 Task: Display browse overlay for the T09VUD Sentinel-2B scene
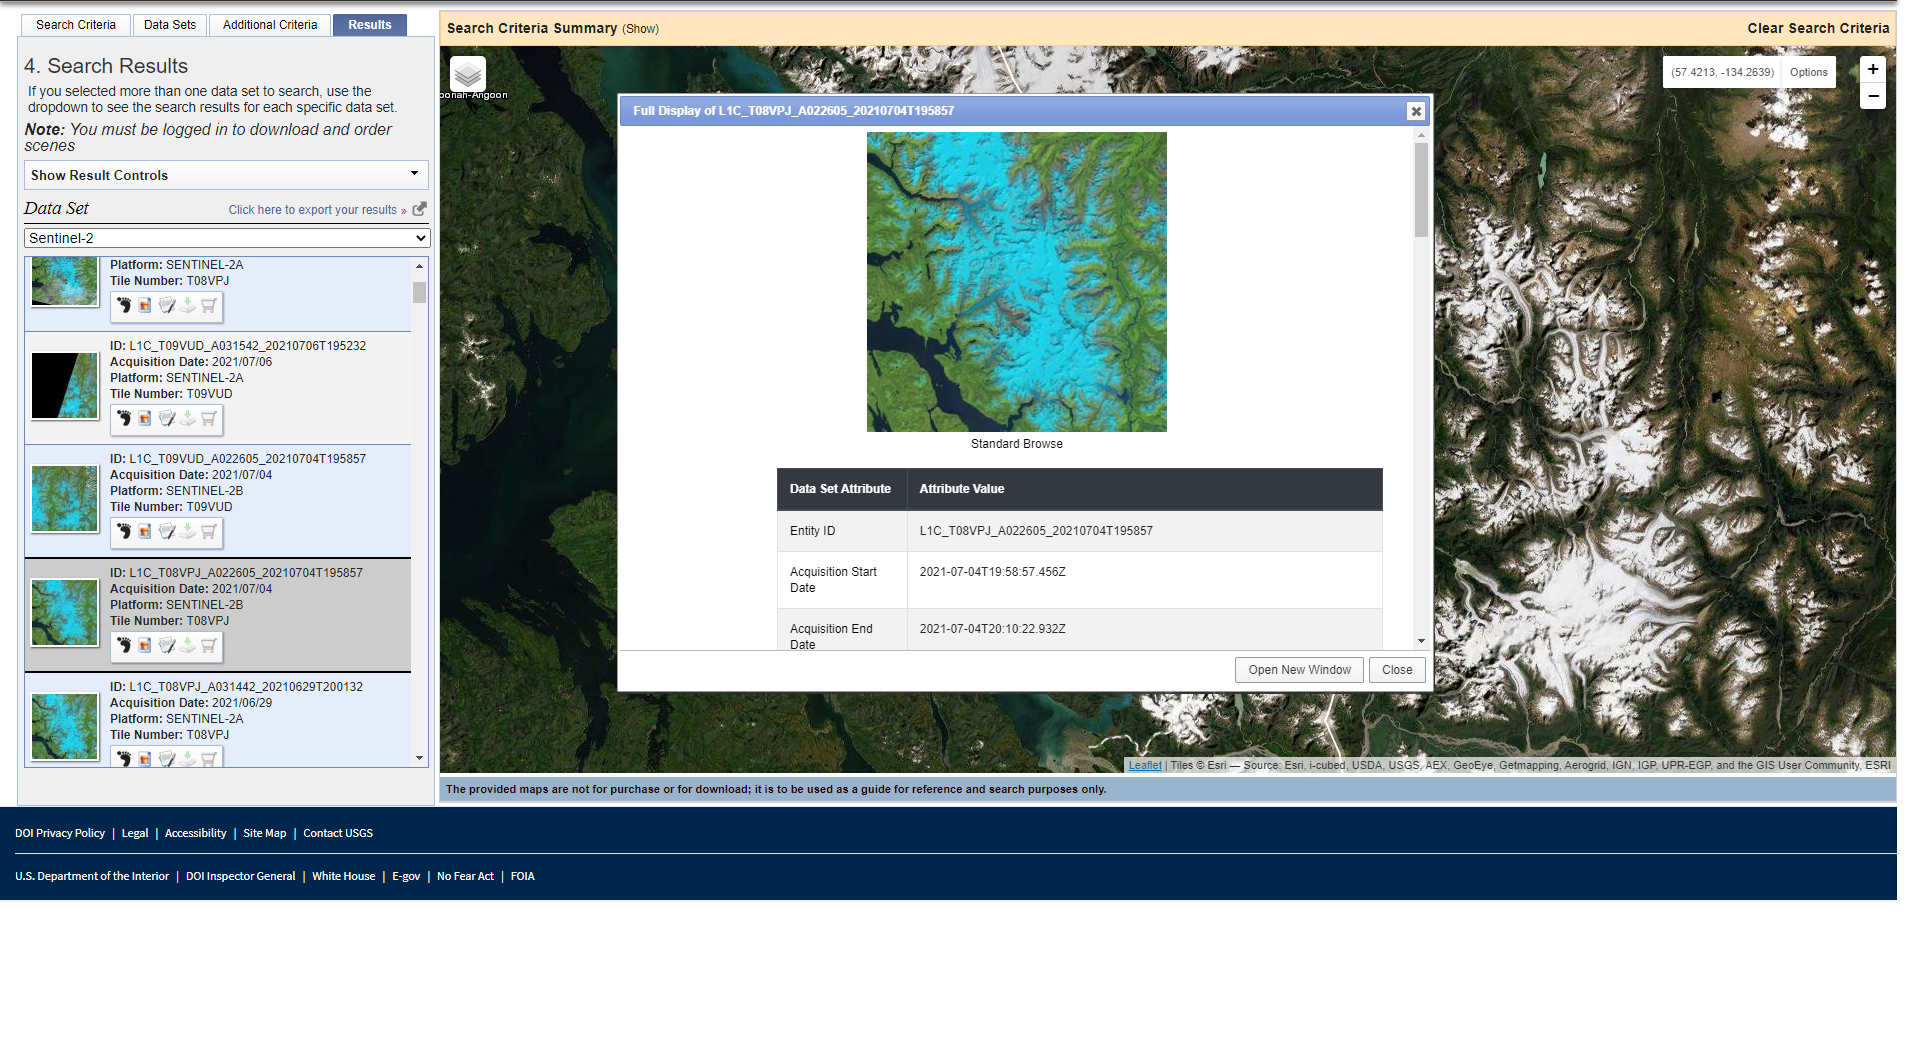(144, 532)
